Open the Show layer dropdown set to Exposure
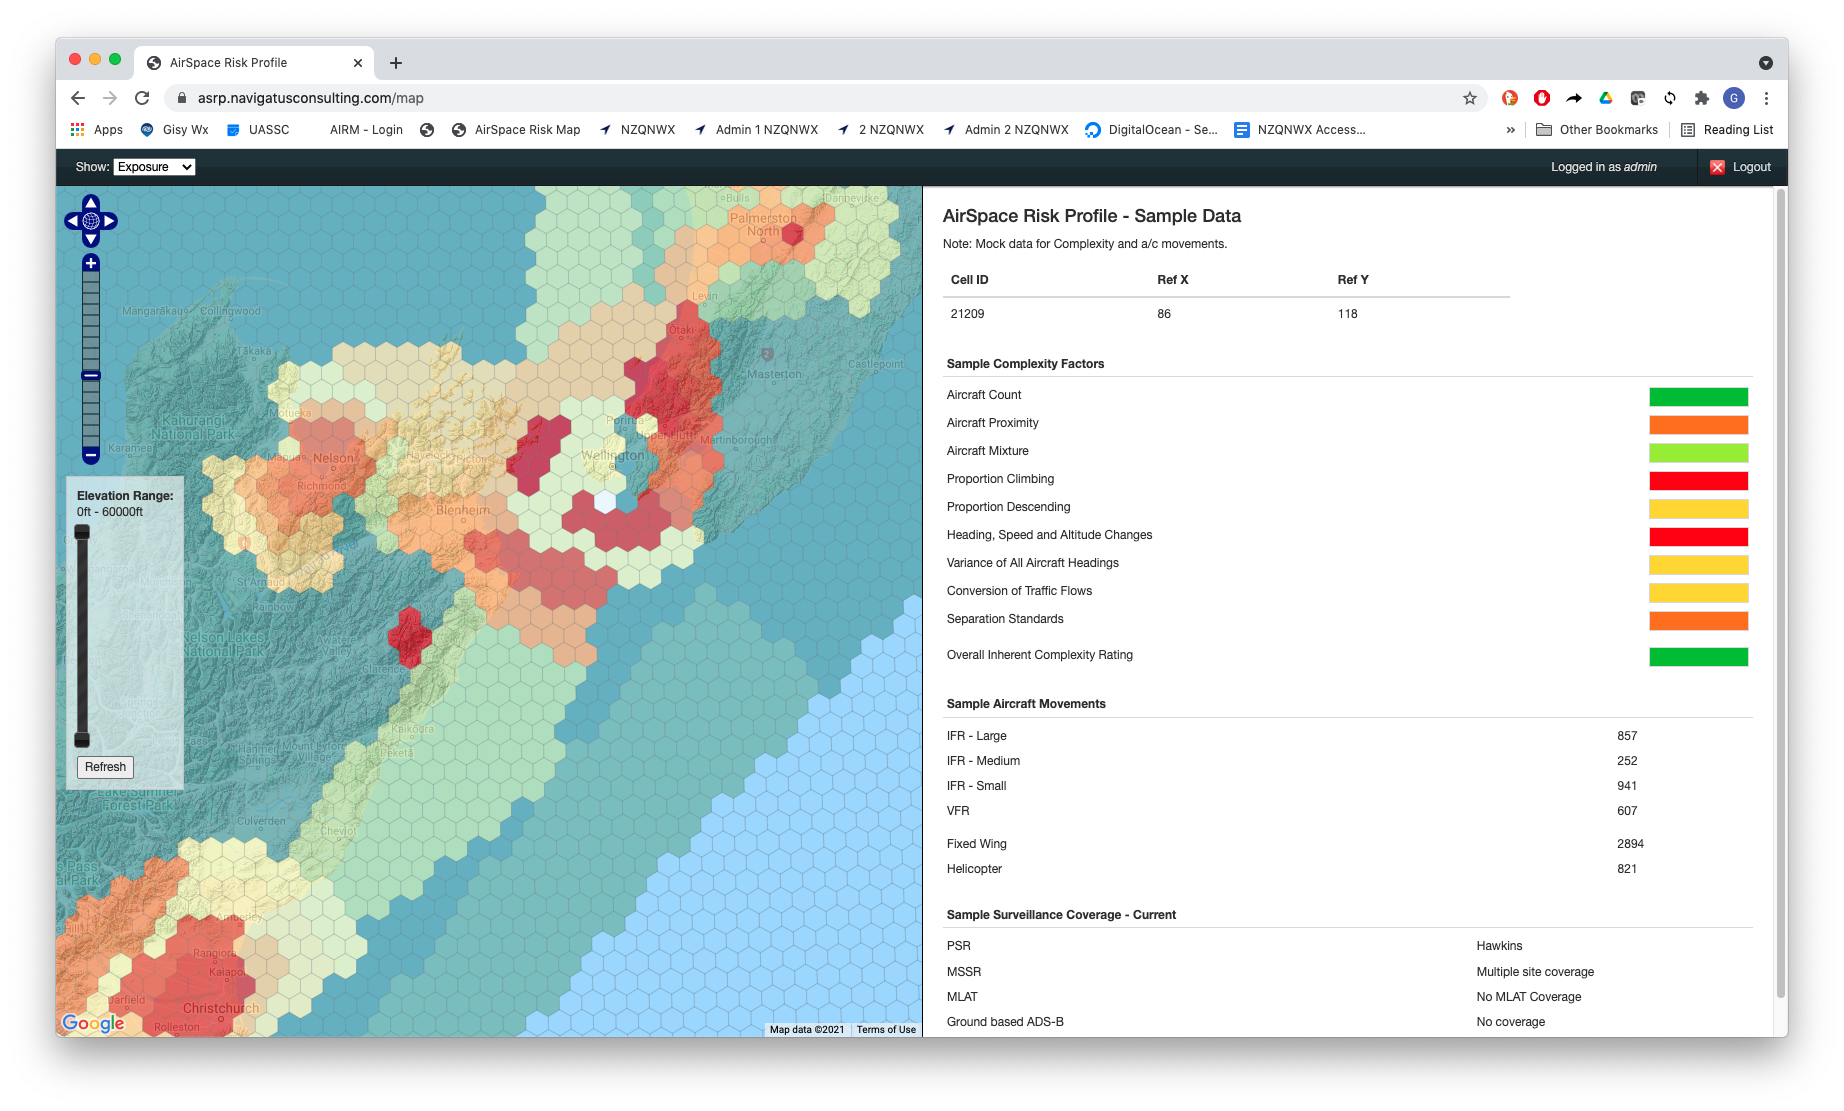Viewport: 1844px width, 1111px height. coord(154,167)
